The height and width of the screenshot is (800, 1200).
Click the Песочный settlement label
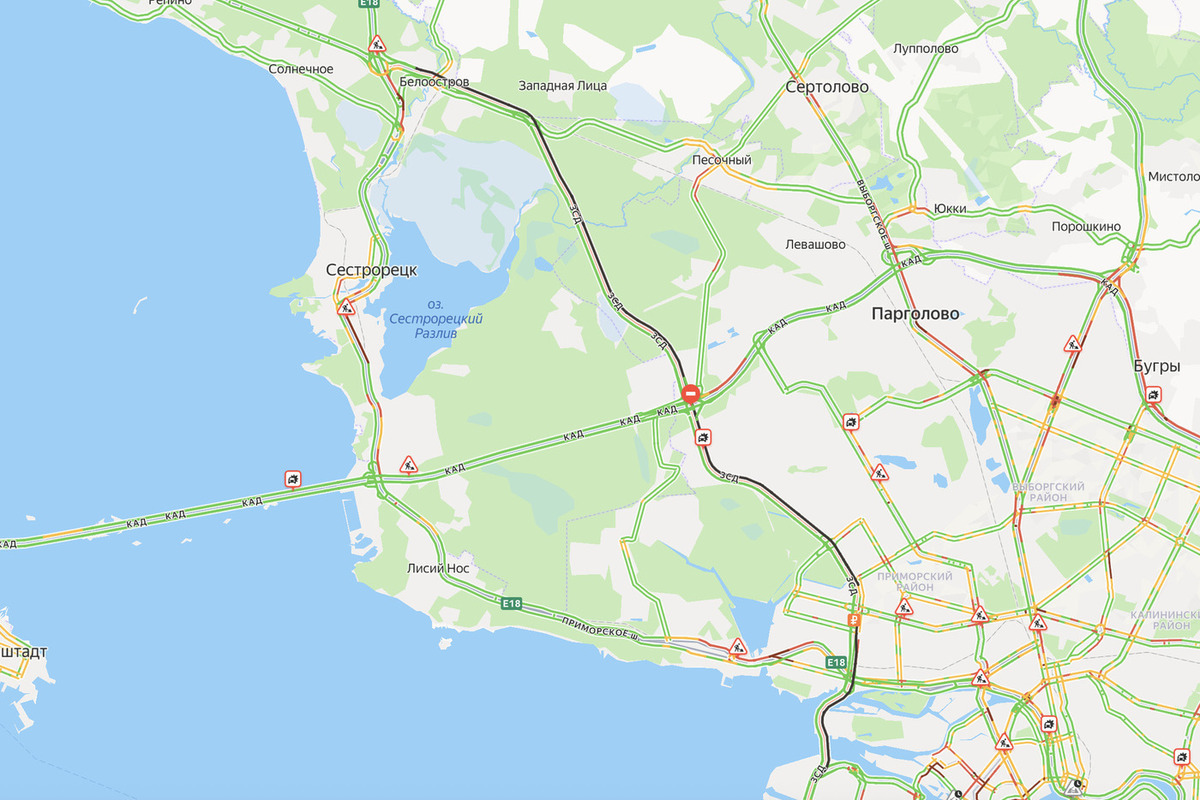[x=721, y=160]
